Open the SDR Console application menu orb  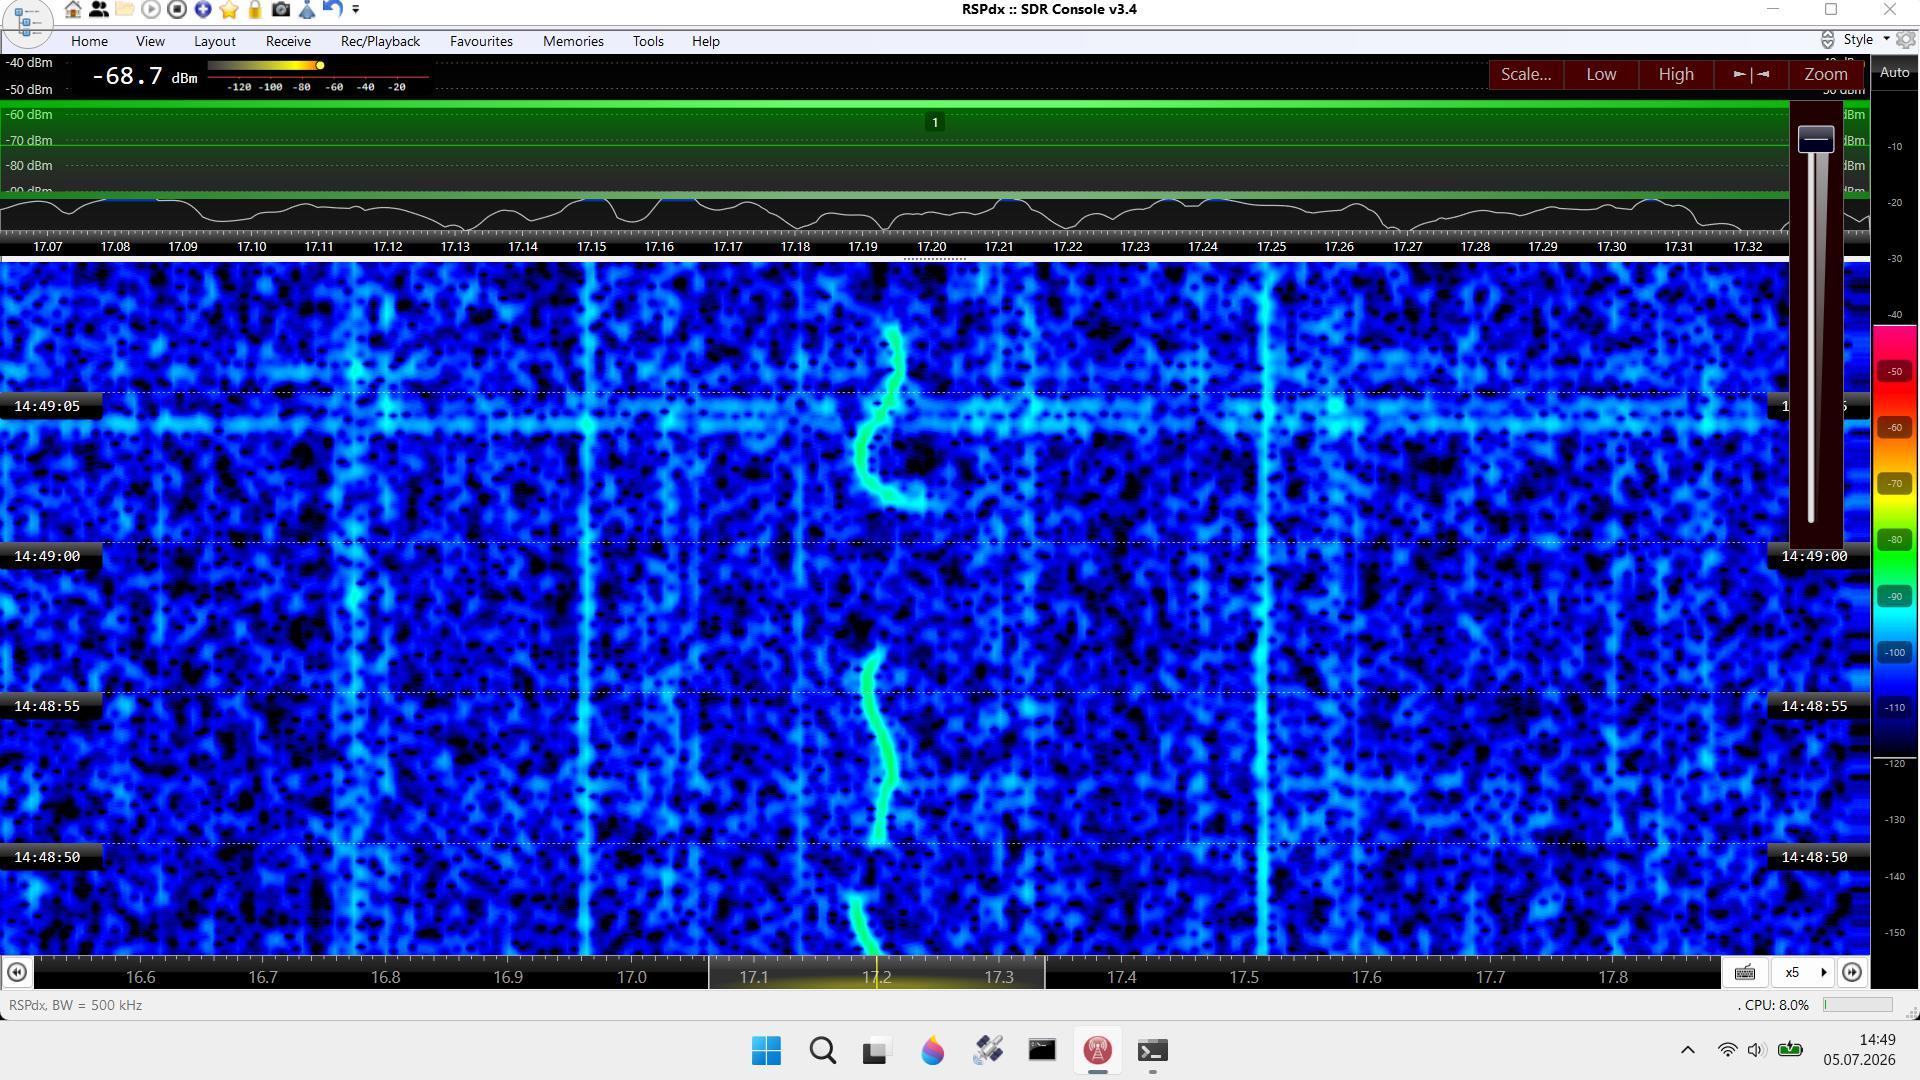click(x=27, y=23)
